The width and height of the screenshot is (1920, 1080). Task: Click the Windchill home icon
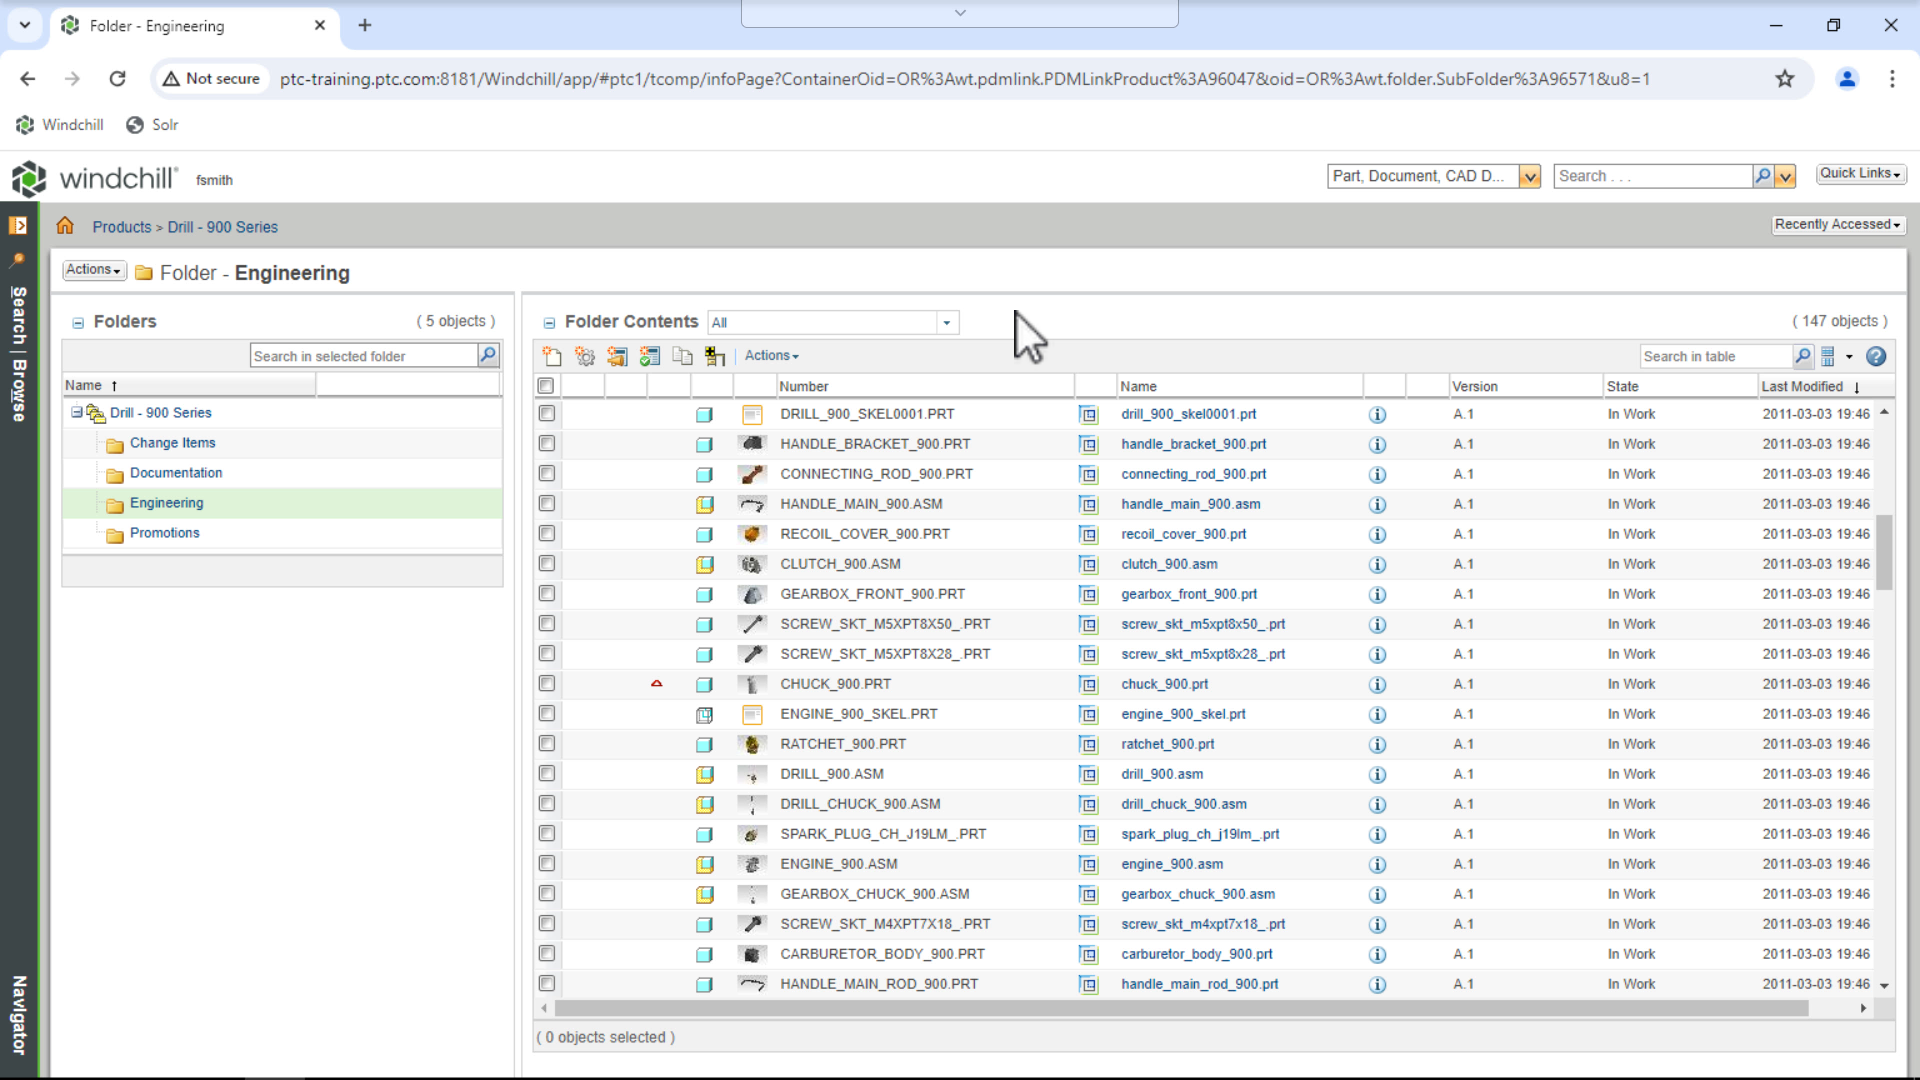[x=65, y=226]
